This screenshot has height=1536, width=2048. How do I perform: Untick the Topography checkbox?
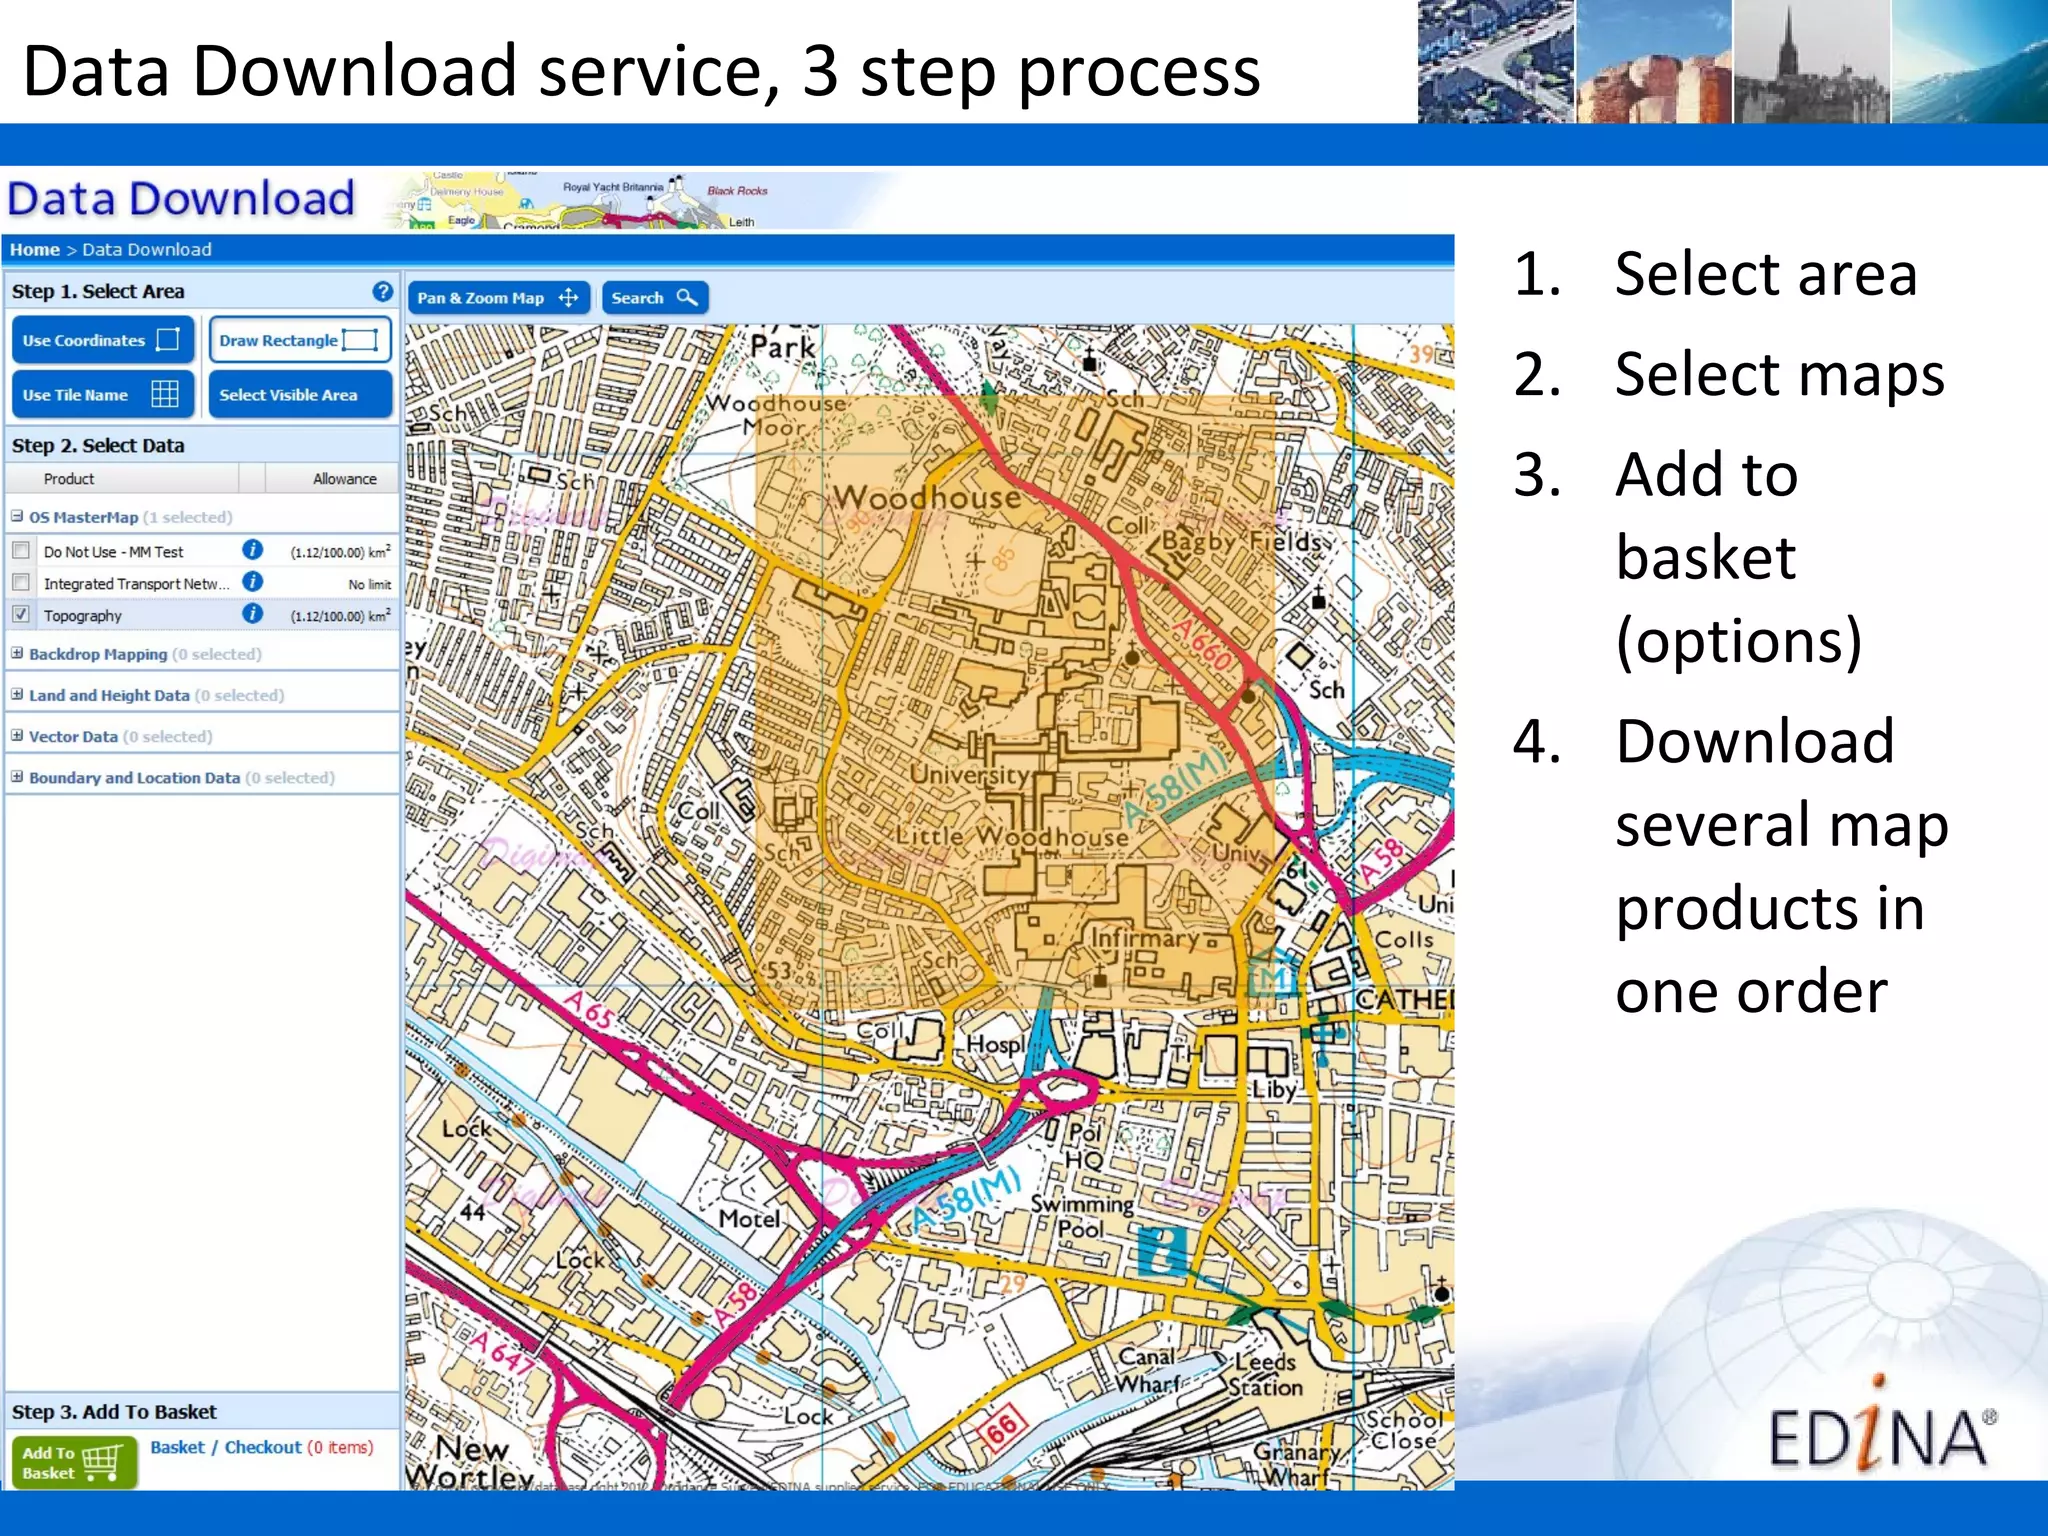click(x=21, y=614)
